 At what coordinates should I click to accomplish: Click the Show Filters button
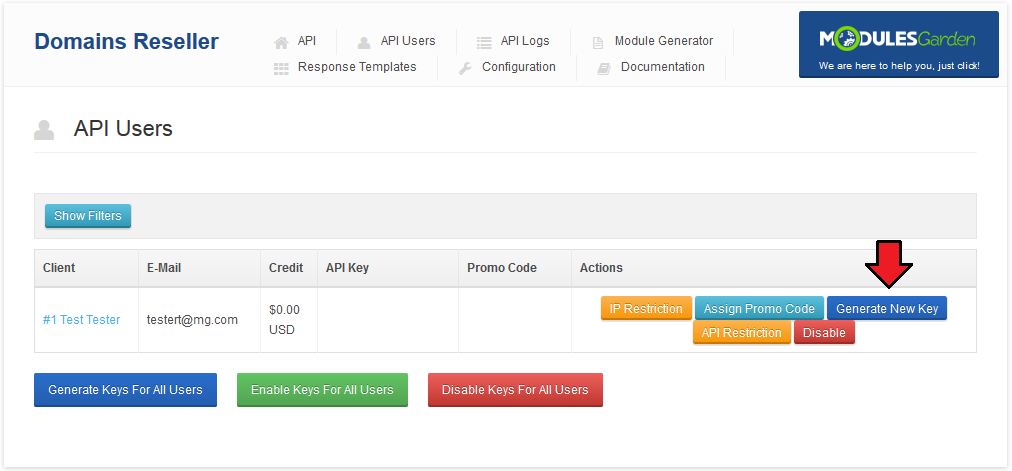coord(88,216)
